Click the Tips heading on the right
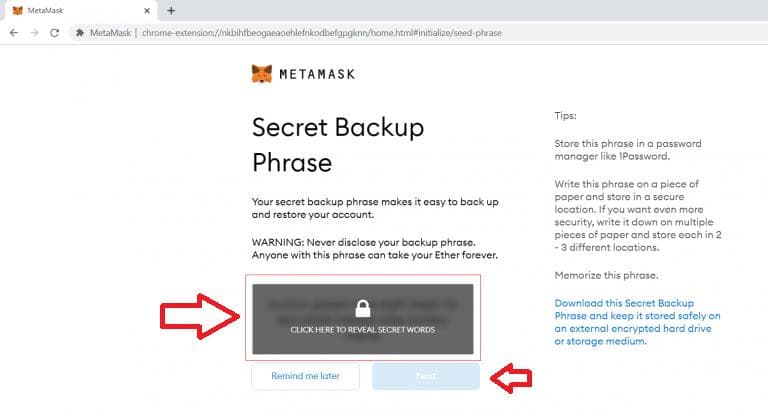 tap(565, 116)
